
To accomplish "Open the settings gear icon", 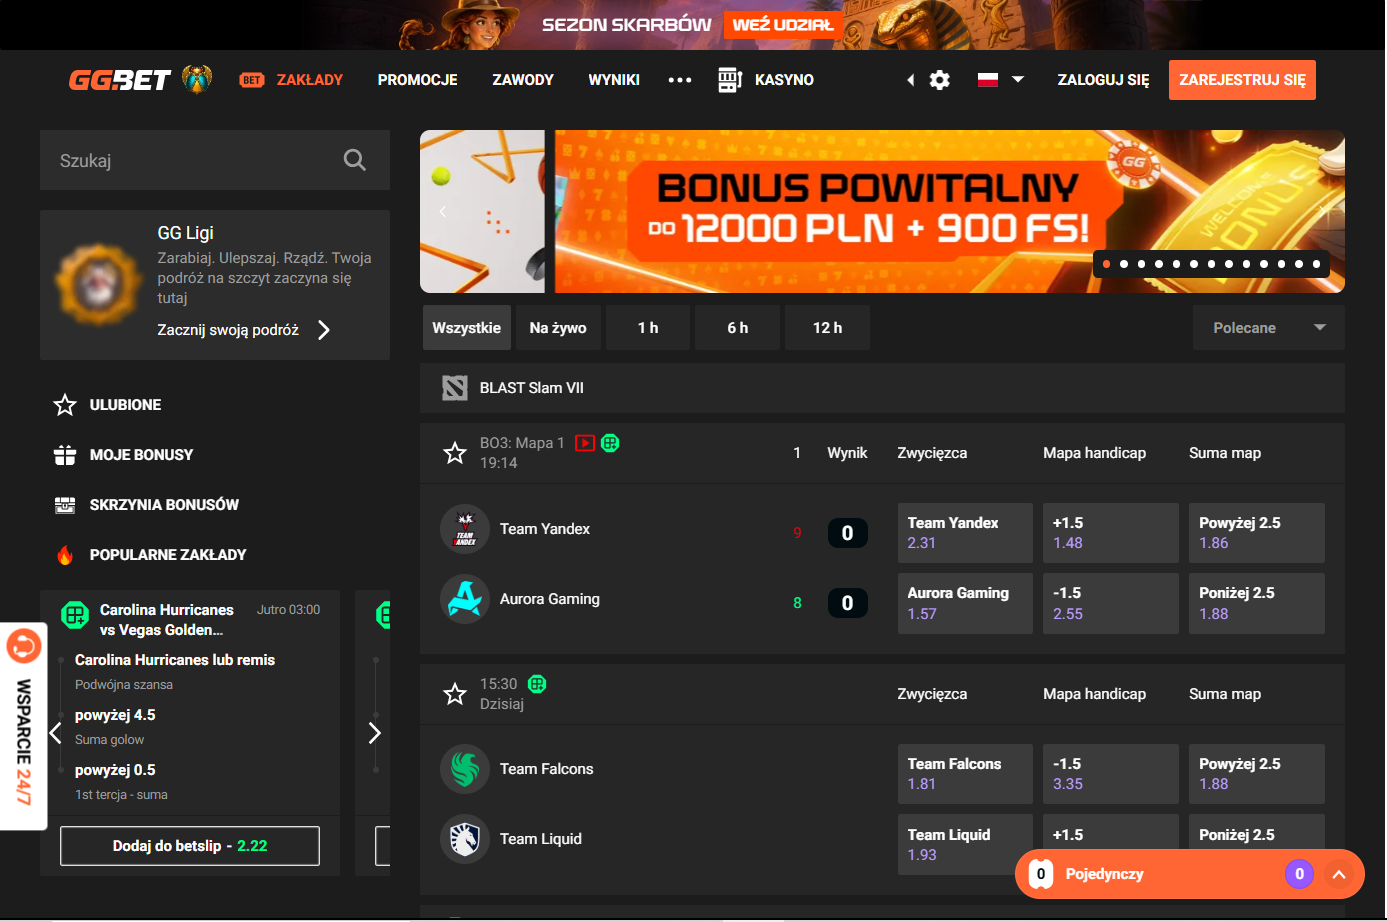I will tap(940, 80).
